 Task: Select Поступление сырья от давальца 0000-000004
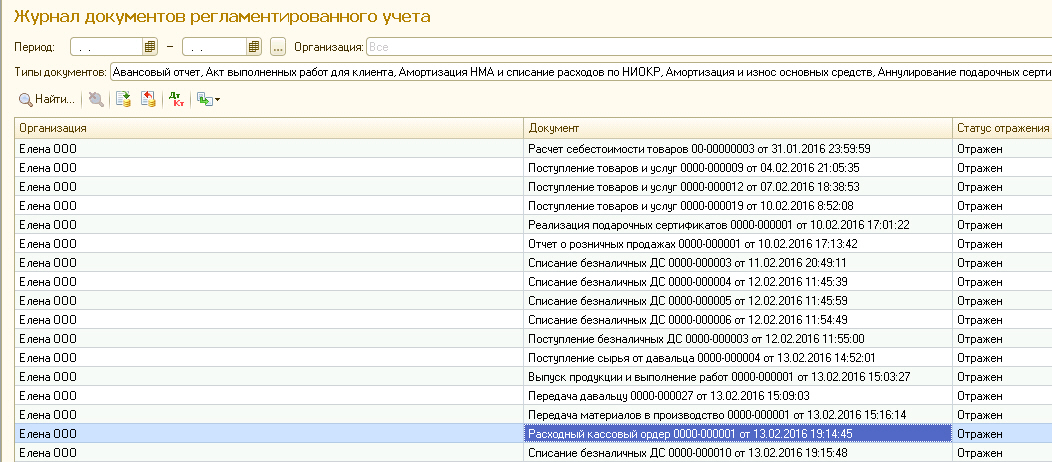coord(738,357)
